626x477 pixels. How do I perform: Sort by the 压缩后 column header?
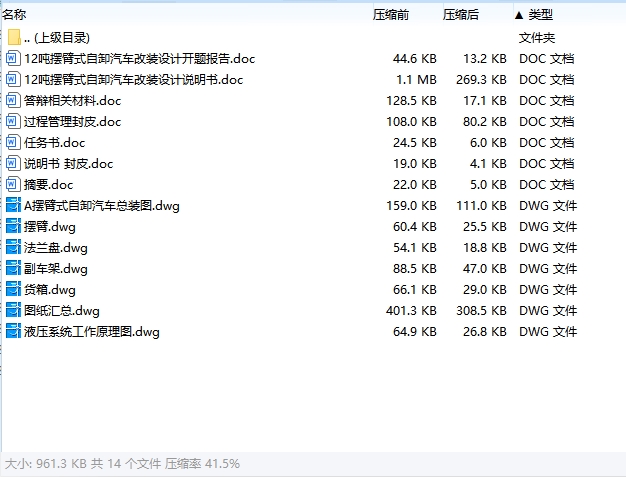pyautogui.click(x=461, y=15)
